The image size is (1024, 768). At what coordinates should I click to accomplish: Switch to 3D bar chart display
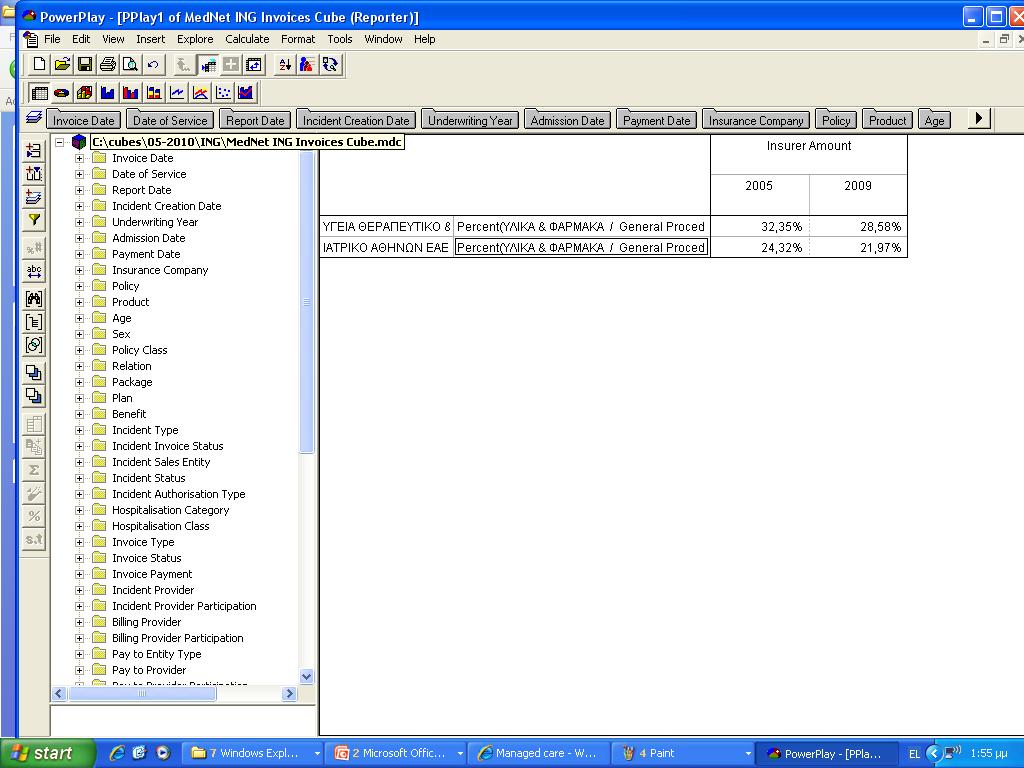click(85, 93)
